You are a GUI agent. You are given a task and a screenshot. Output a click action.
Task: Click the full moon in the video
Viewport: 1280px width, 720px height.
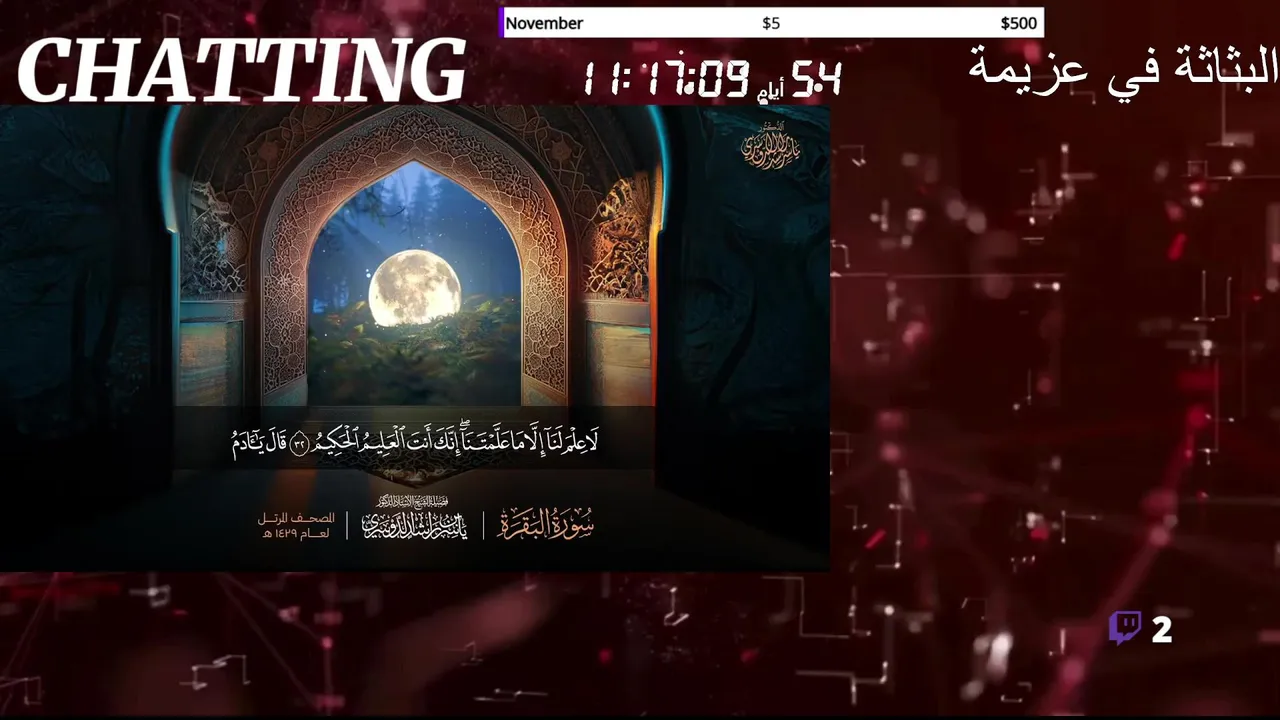click(414, 288)
